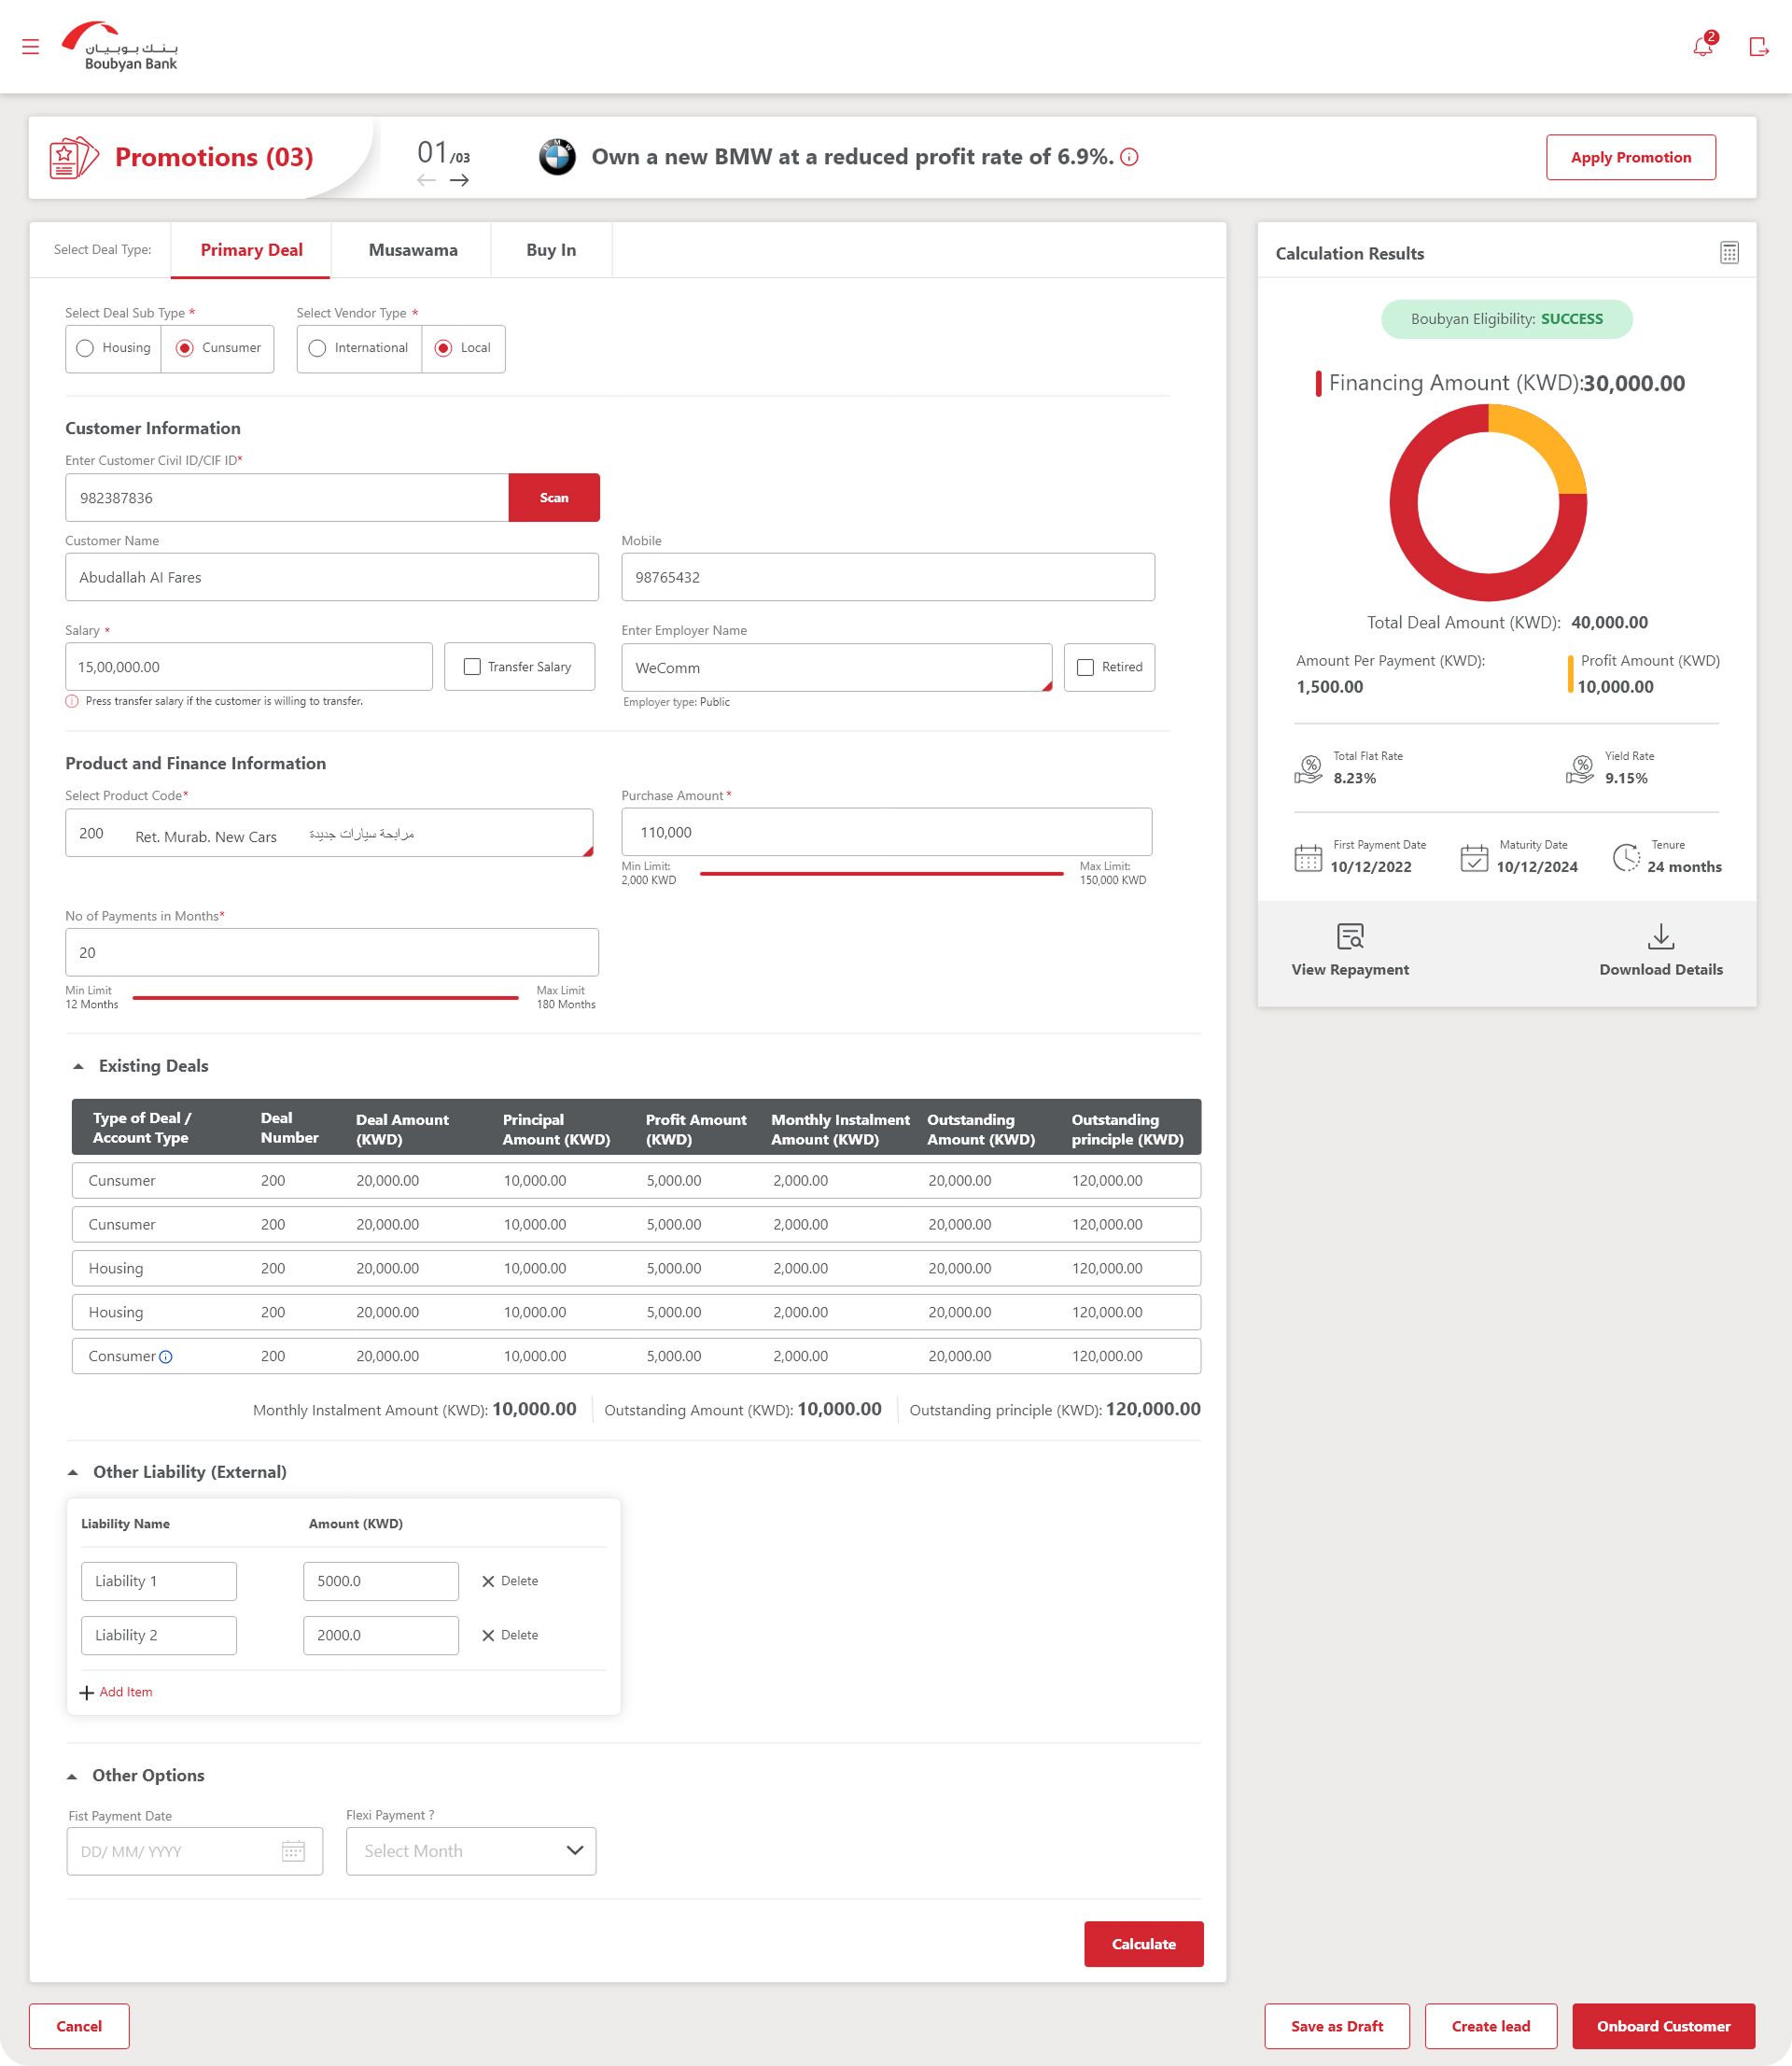This screenshot has height=2066, width=1792.
Task: Open the notifications bell
Action: (1702, 47)
